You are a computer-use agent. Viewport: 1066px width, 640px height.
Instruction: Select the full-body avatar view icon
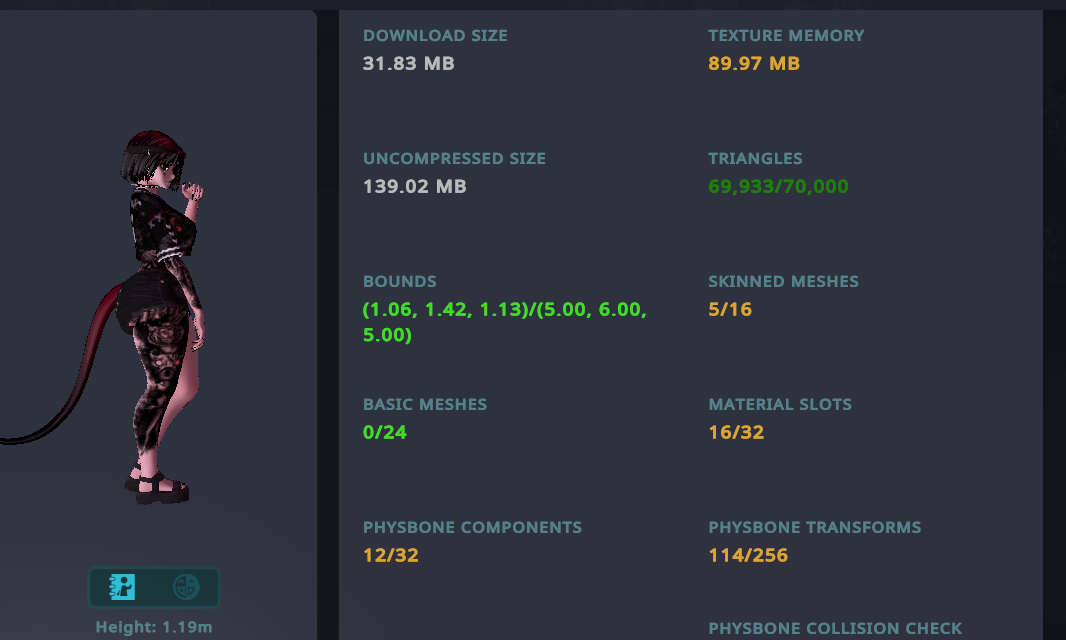[x=122, y=586]
